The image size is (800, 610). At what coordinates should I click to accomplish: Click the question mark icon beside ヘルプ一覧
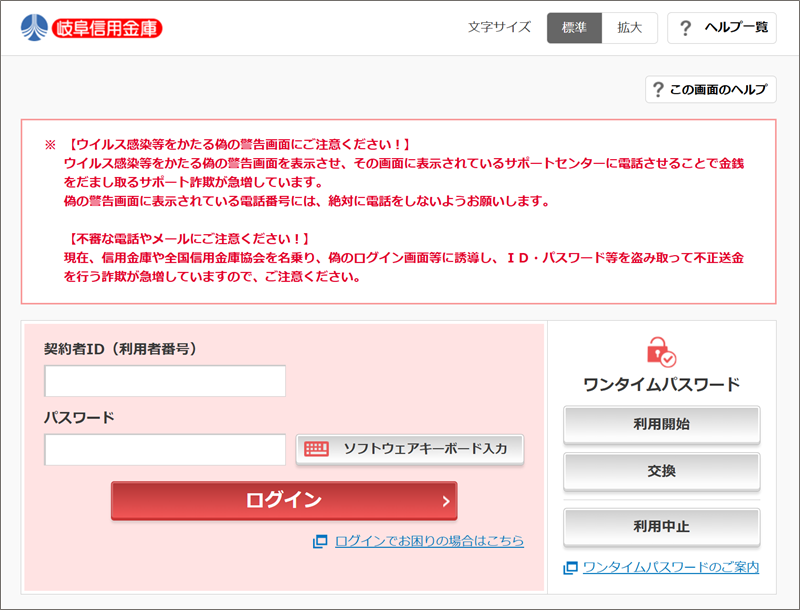point(685,28)
